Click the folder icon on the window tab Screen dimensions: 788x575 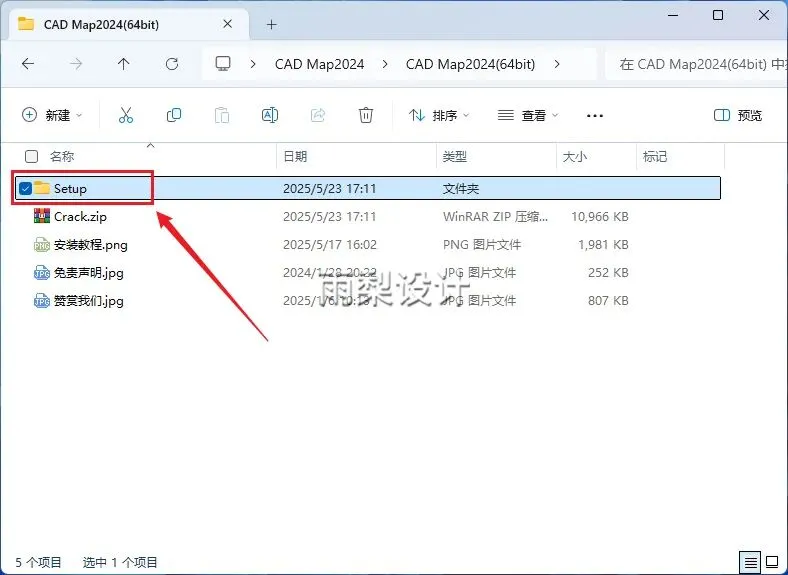click(26, 24)
